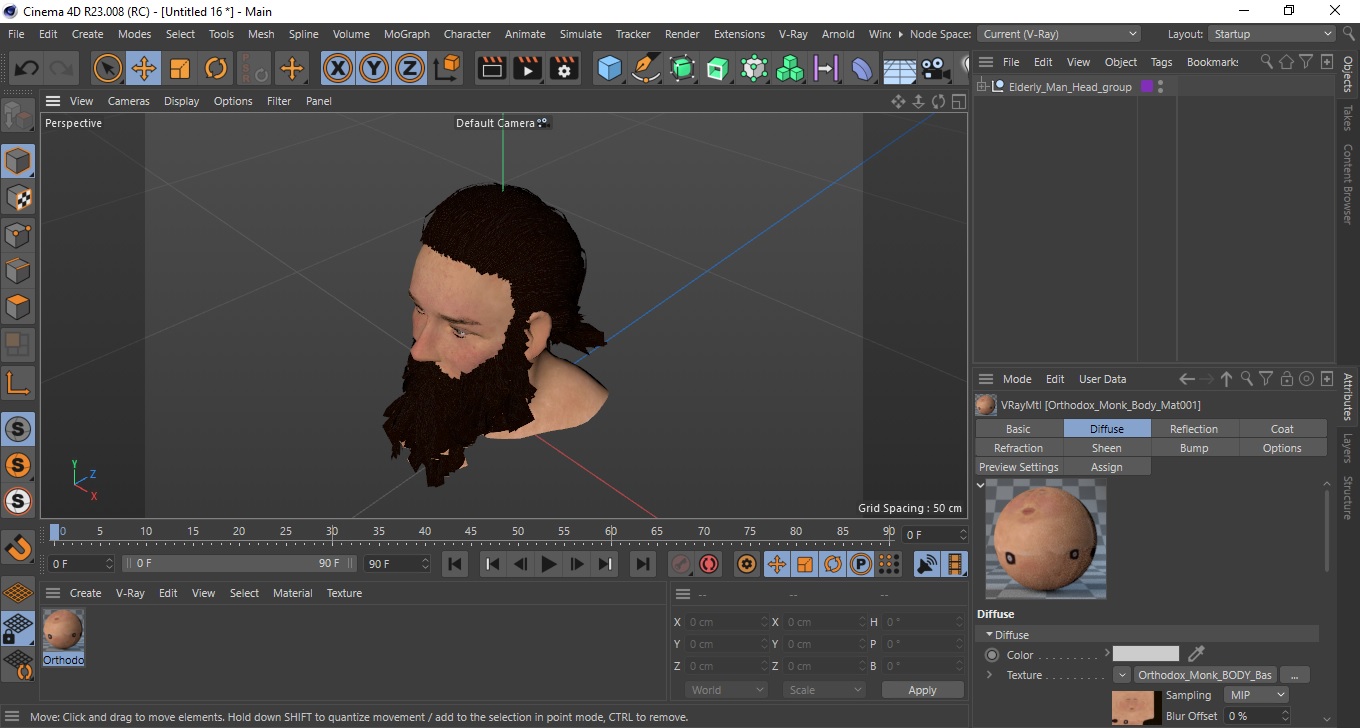Switch to Reflection tab
The height and width of the screenshot is (728, 1360).
1194,429
